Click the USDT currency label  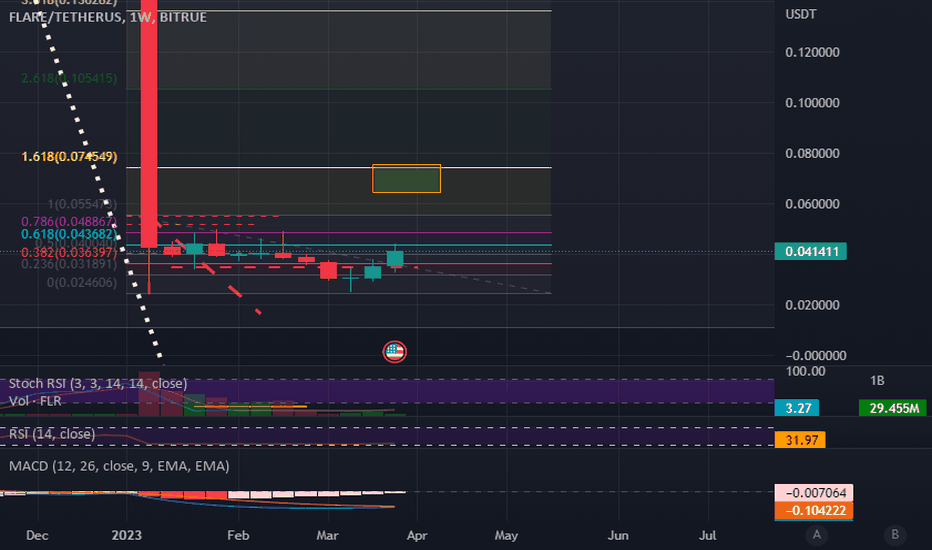[801, 14]
